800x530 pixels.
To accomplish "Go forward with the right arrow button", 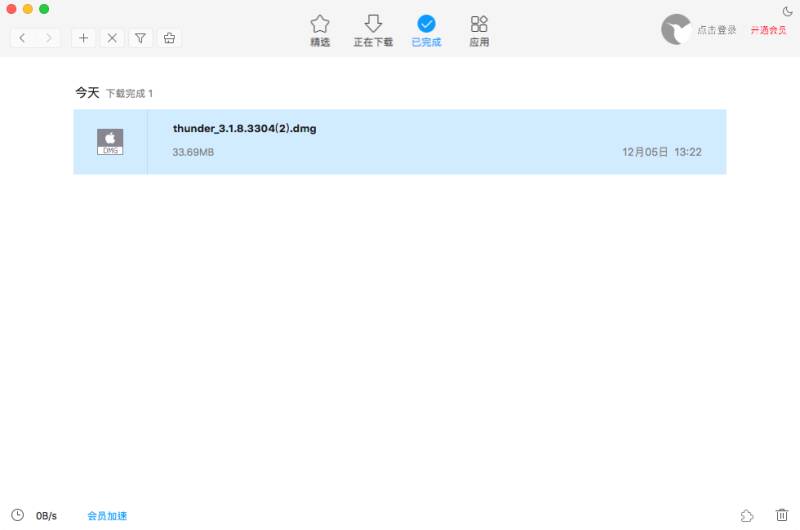I will click(x=48, y=38).
